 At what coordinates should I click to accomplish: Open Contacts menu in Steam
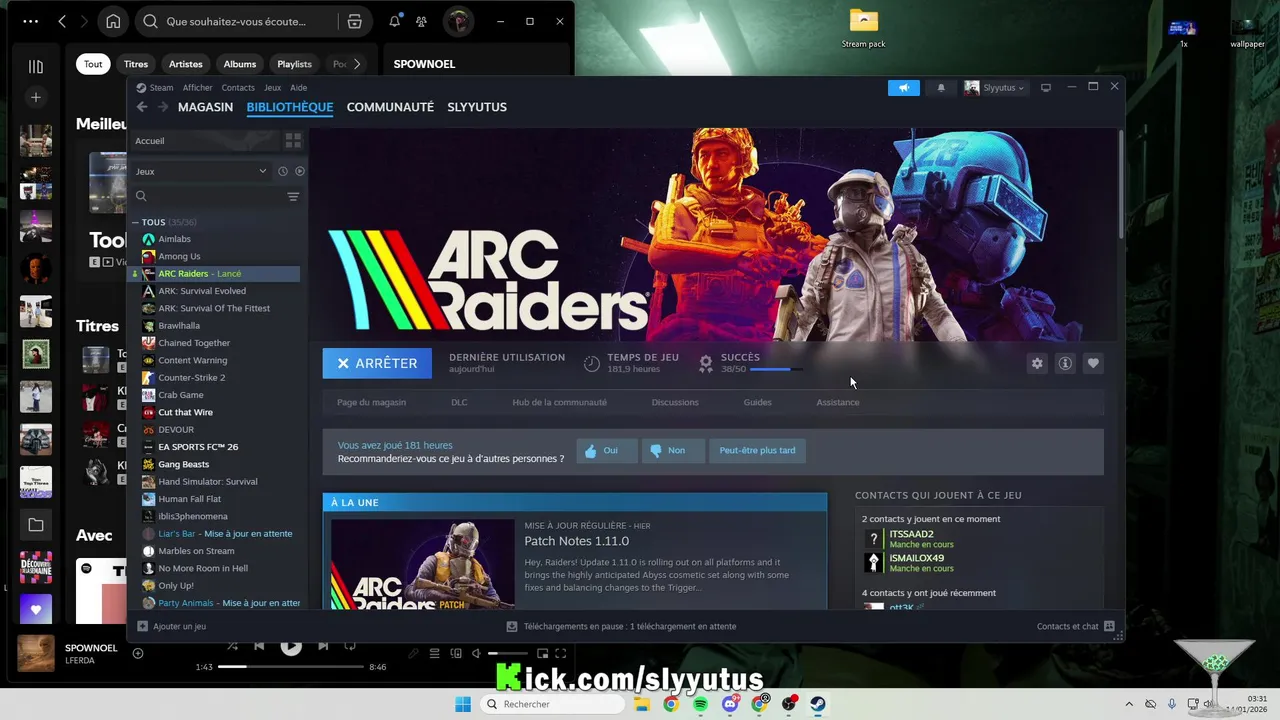pos(238,88)
